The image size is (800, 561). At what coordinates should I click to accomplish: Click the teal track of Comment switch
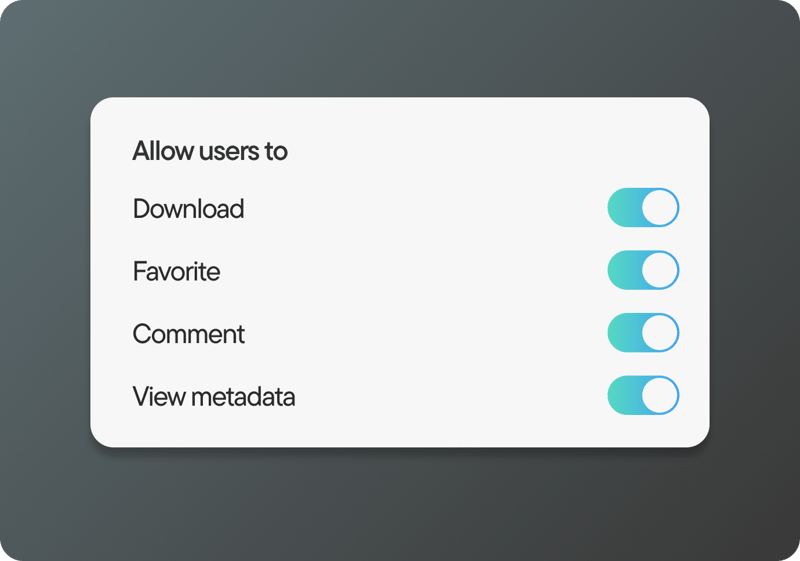623,333
